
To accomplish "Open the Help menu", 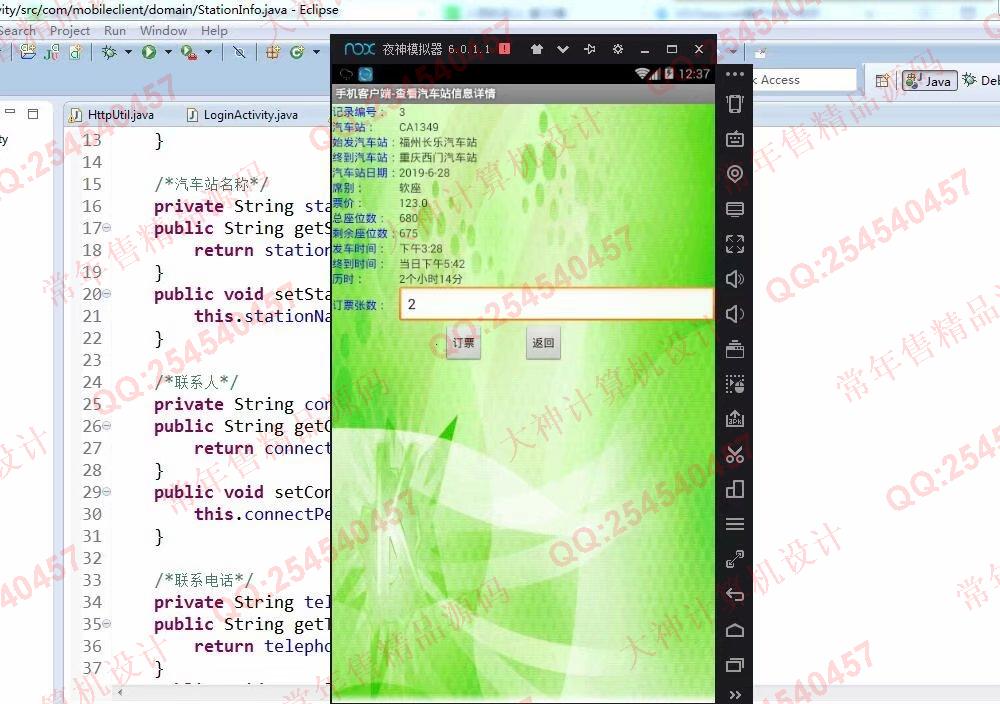I will [214, 31].
